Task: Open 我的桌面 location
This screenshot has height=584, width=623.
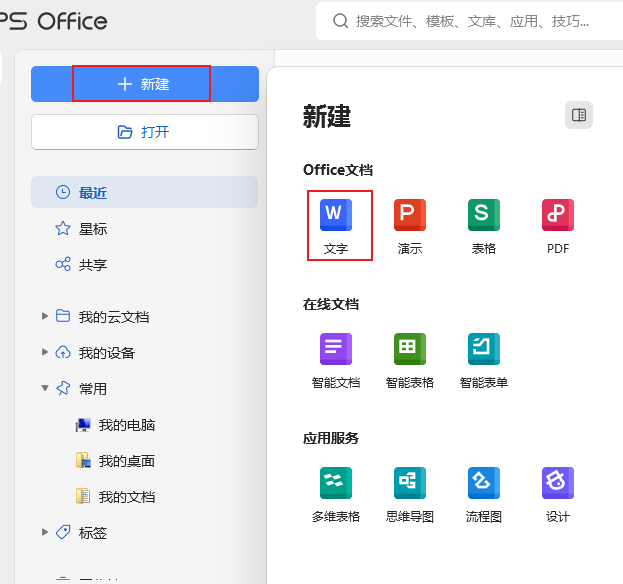Action: 127,461
